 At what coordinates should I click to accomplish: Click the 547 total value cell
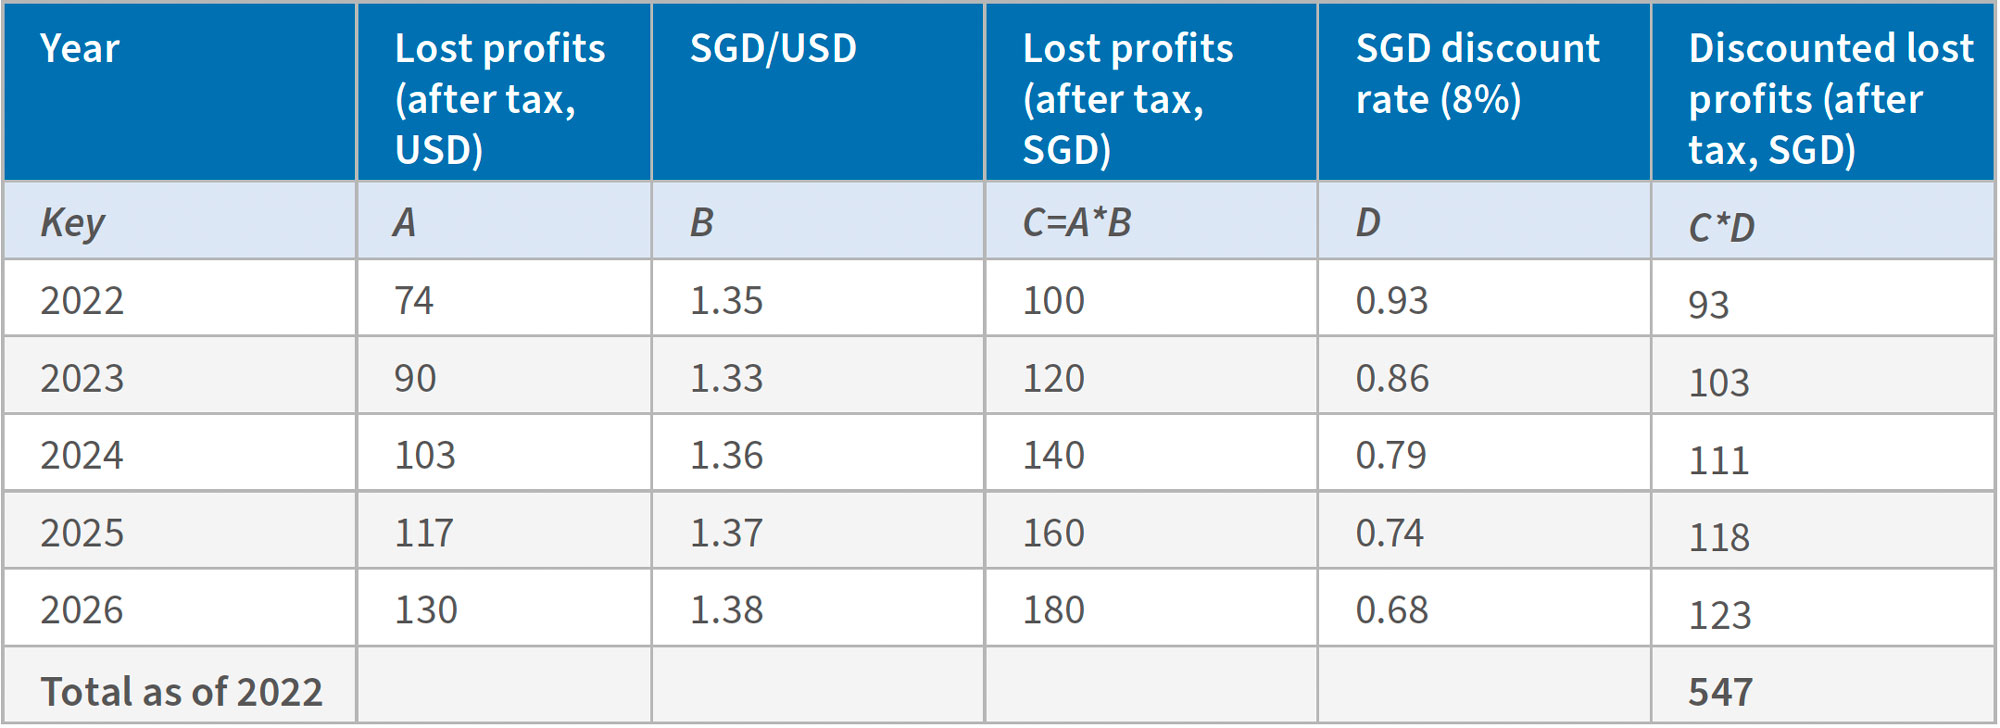(x=1720, y=691)
